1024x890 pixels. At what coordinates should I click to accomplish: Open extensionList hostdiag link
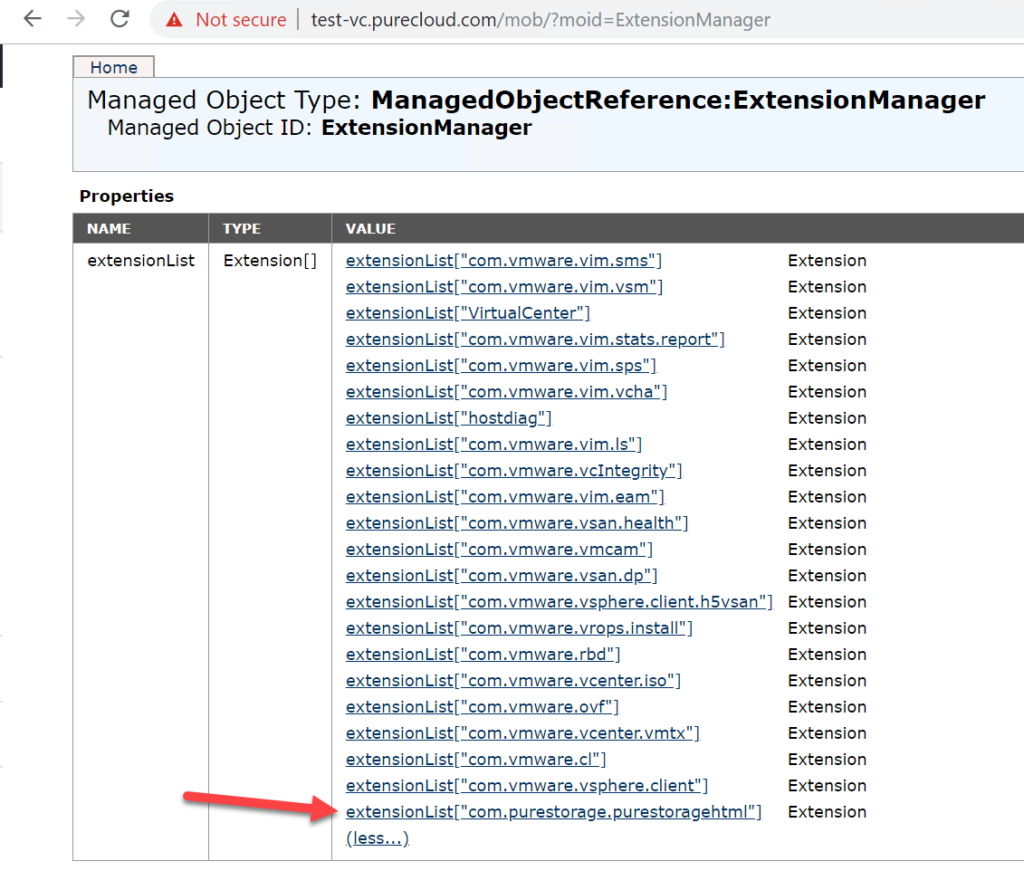click(x=449, y=418)
